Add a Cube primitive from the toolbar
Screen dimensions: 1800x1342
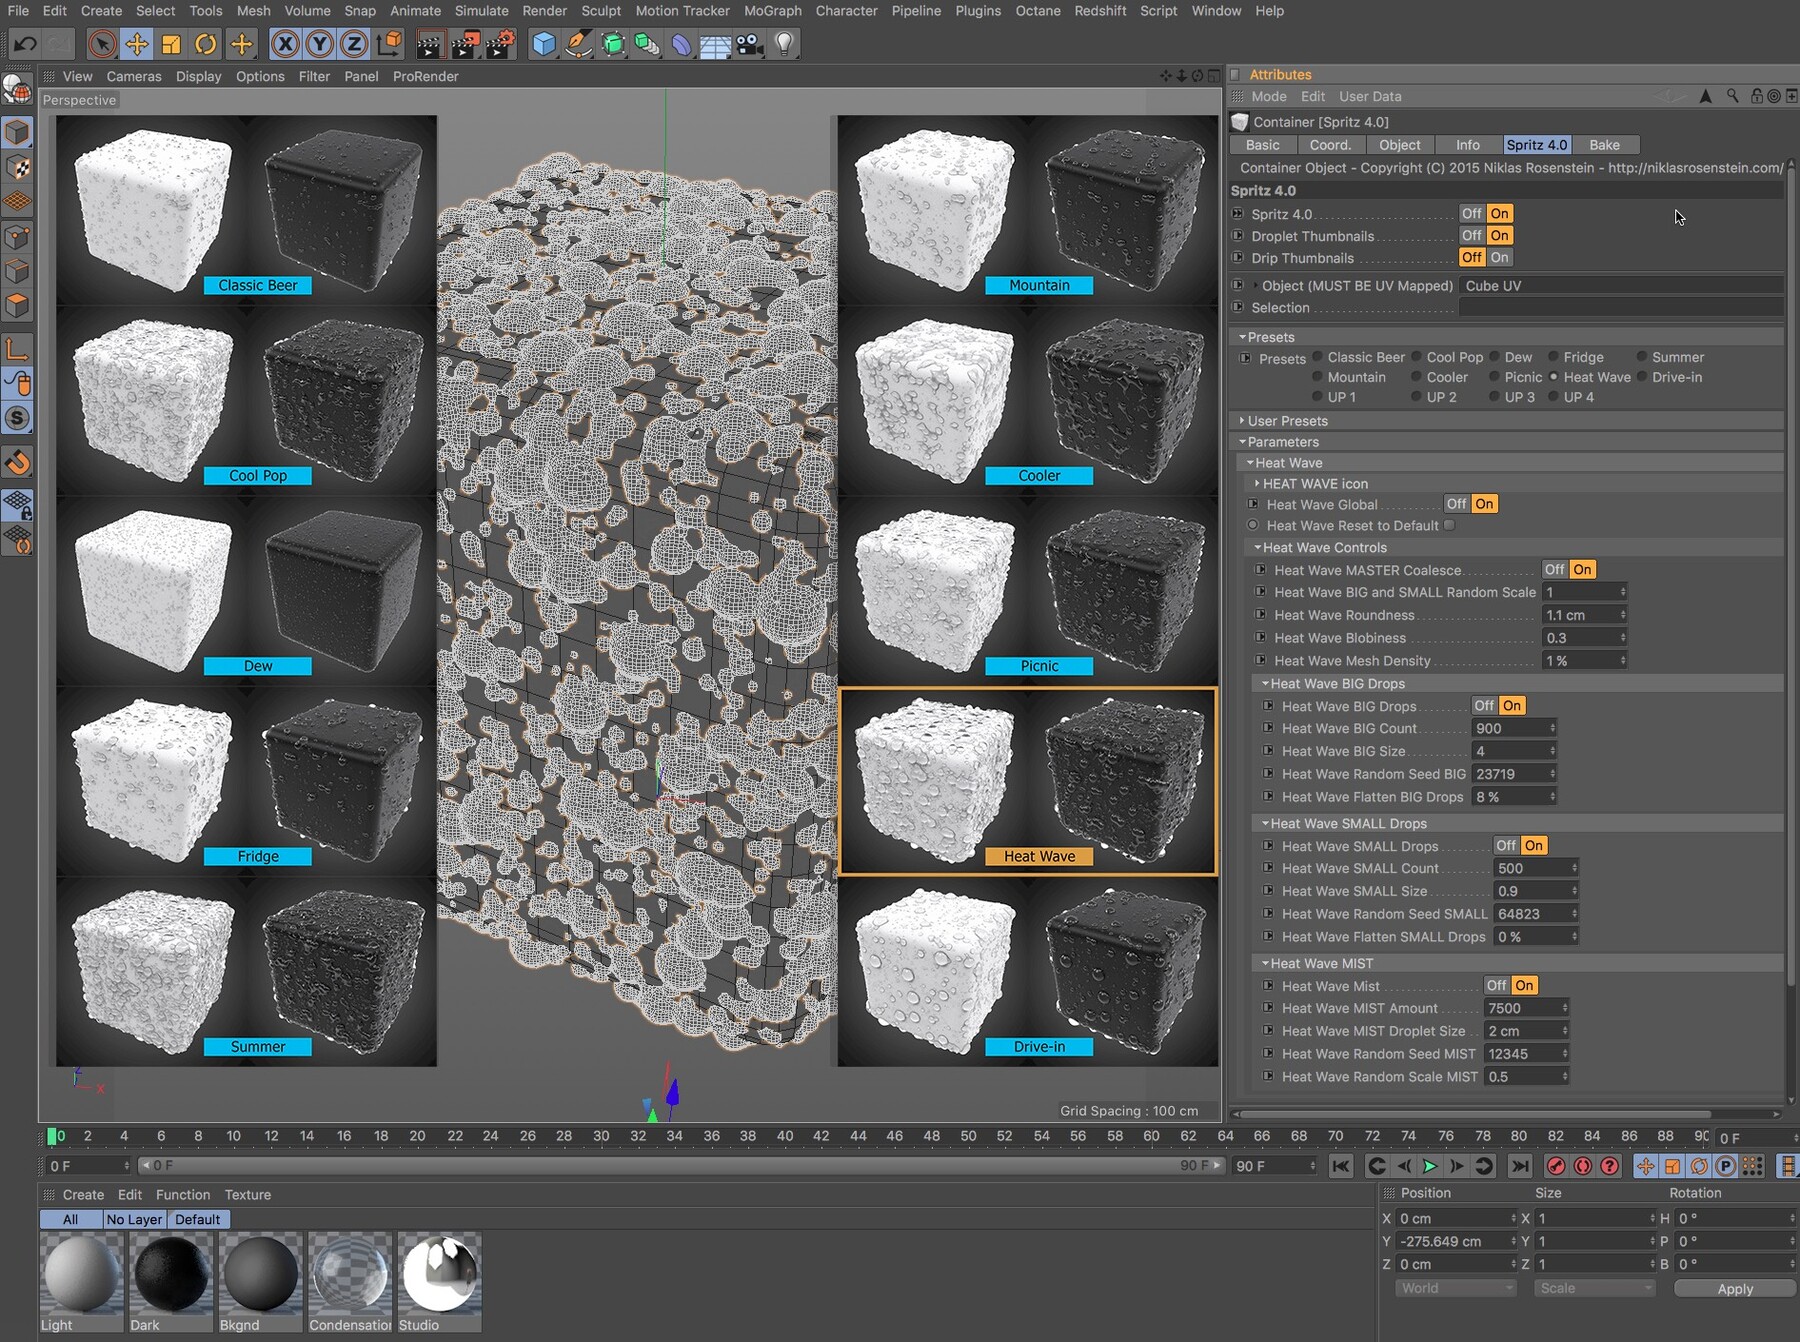(x=543, y=44)
